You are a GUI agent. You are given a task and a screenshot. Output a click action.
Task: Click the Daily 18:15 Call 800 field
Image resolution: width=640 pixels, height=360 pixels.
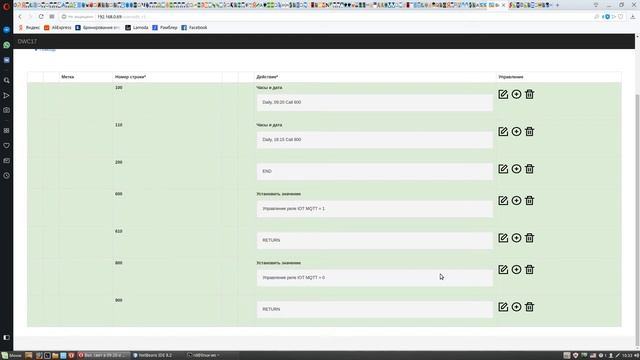point(375,140)
